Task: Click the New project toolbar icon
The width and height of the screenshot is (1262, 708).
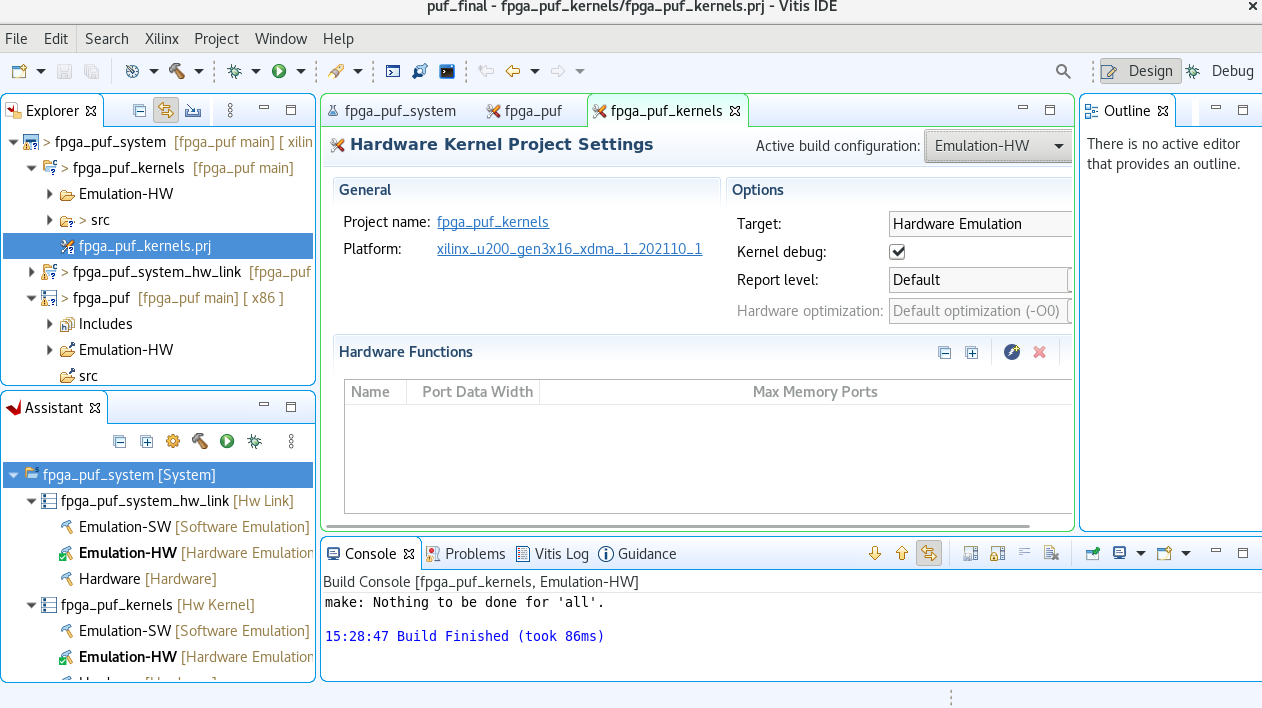Action: 19,71
